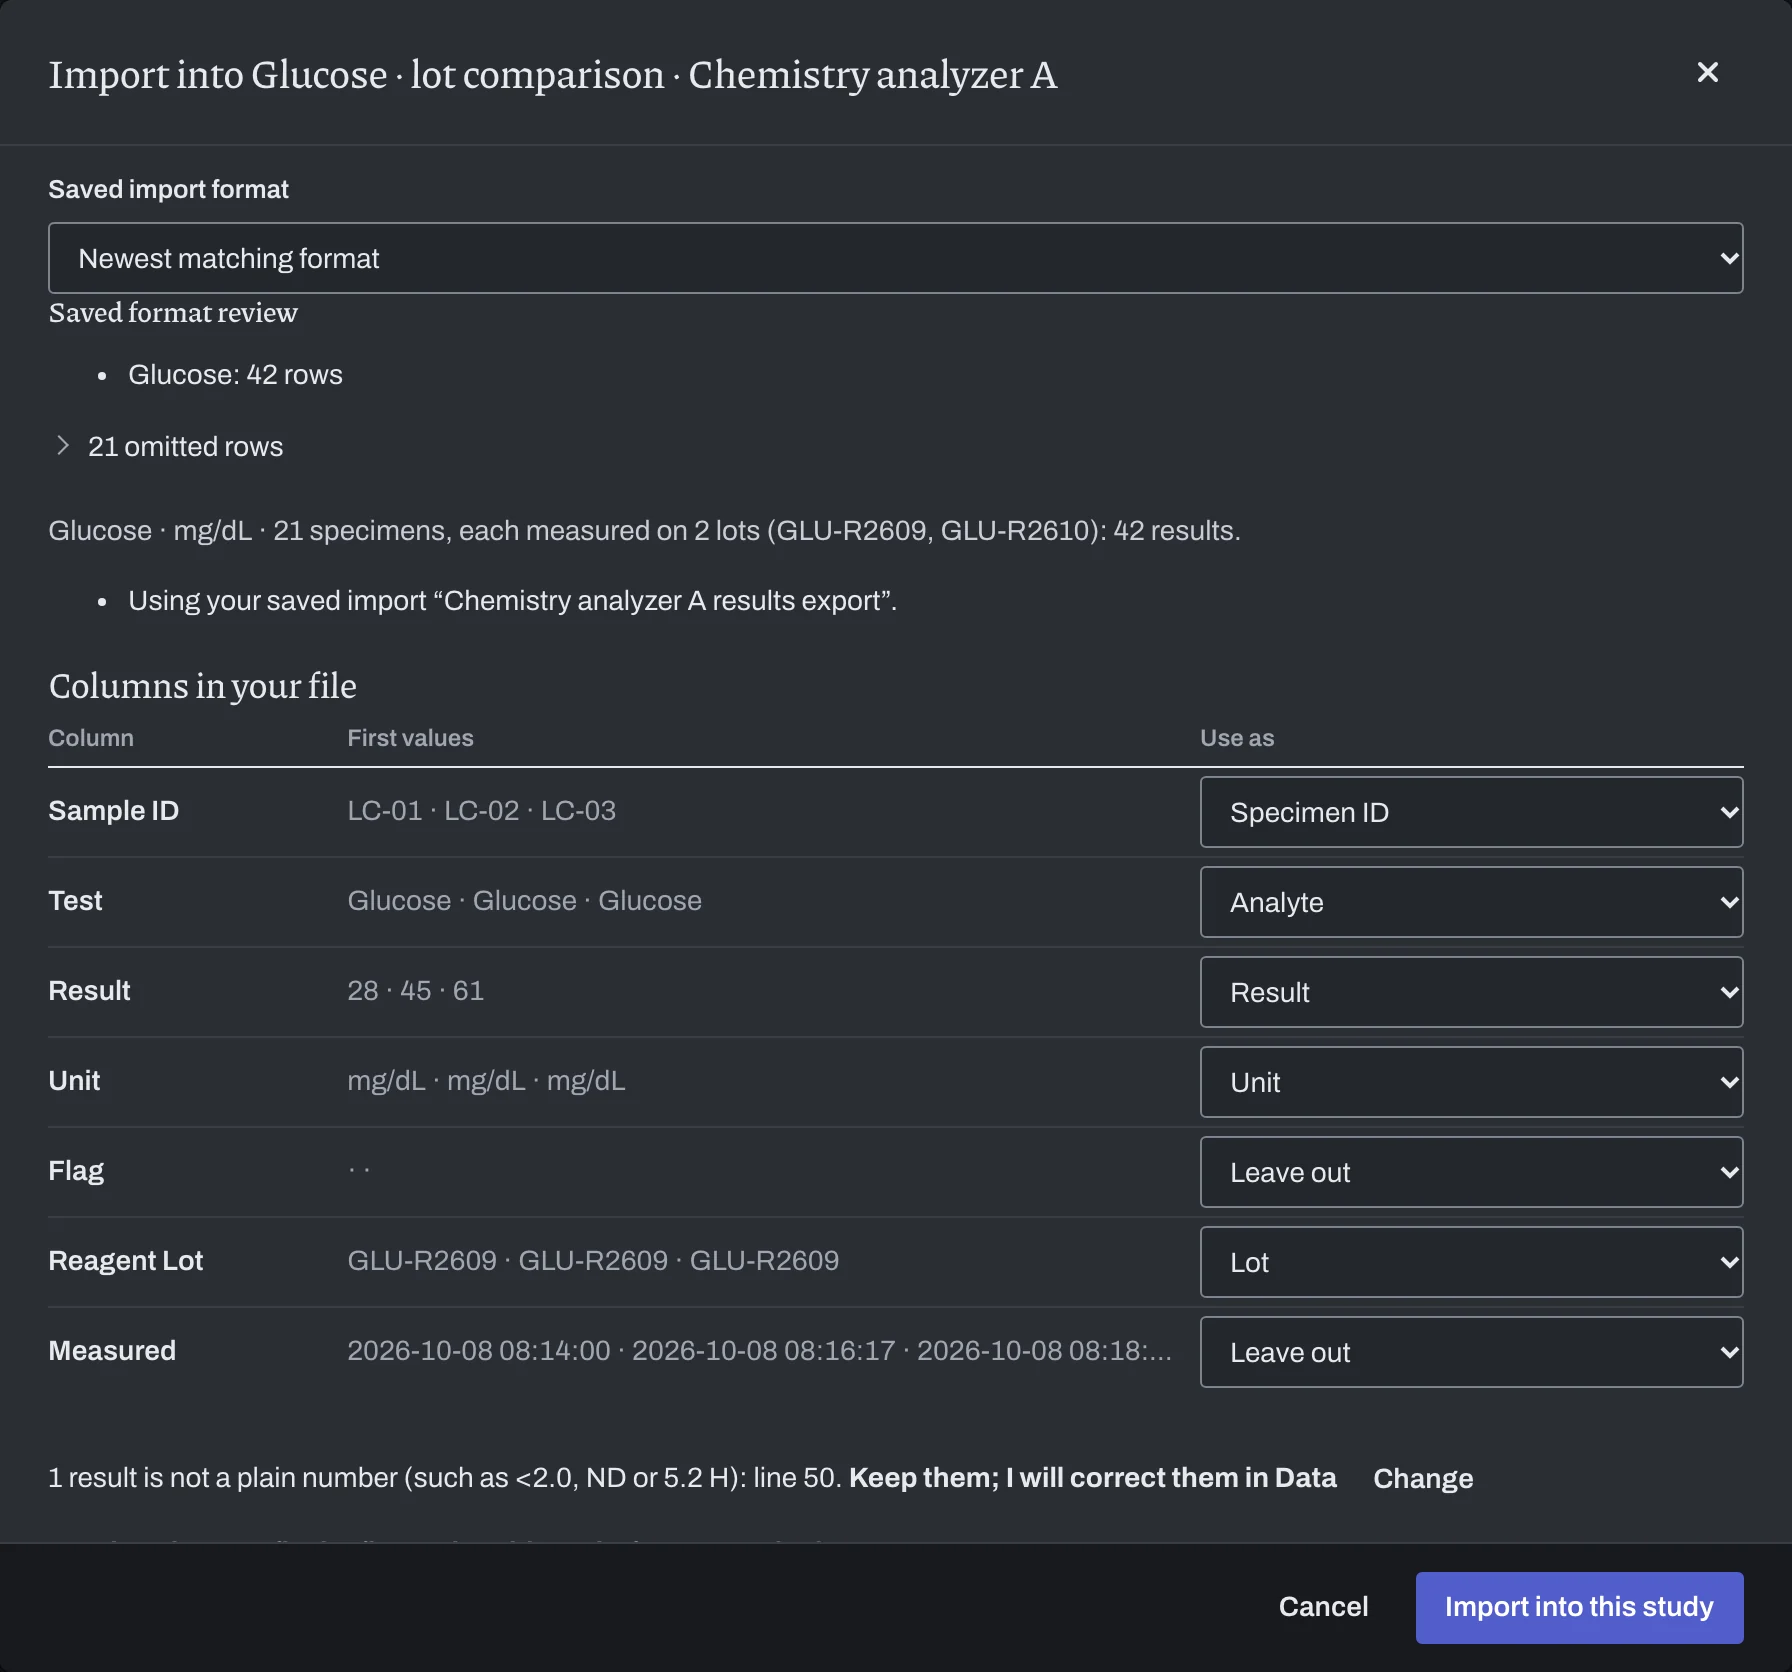Screen dimensions: 1792x1672
Task: Click the 'Test' column name
Action: 75,901
